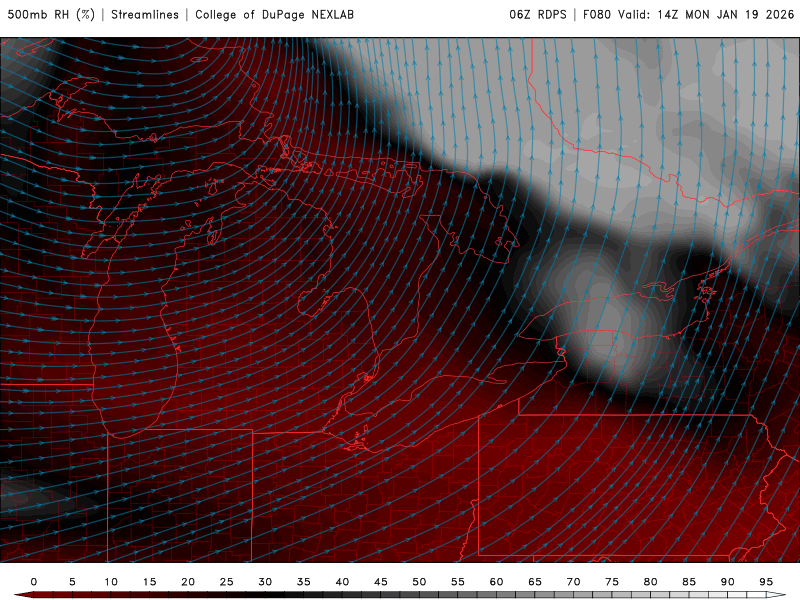The height and width of the screenshot is (600, 800).
Task: Click the "Streamlines" header label
Action: [x=145, y=15]
